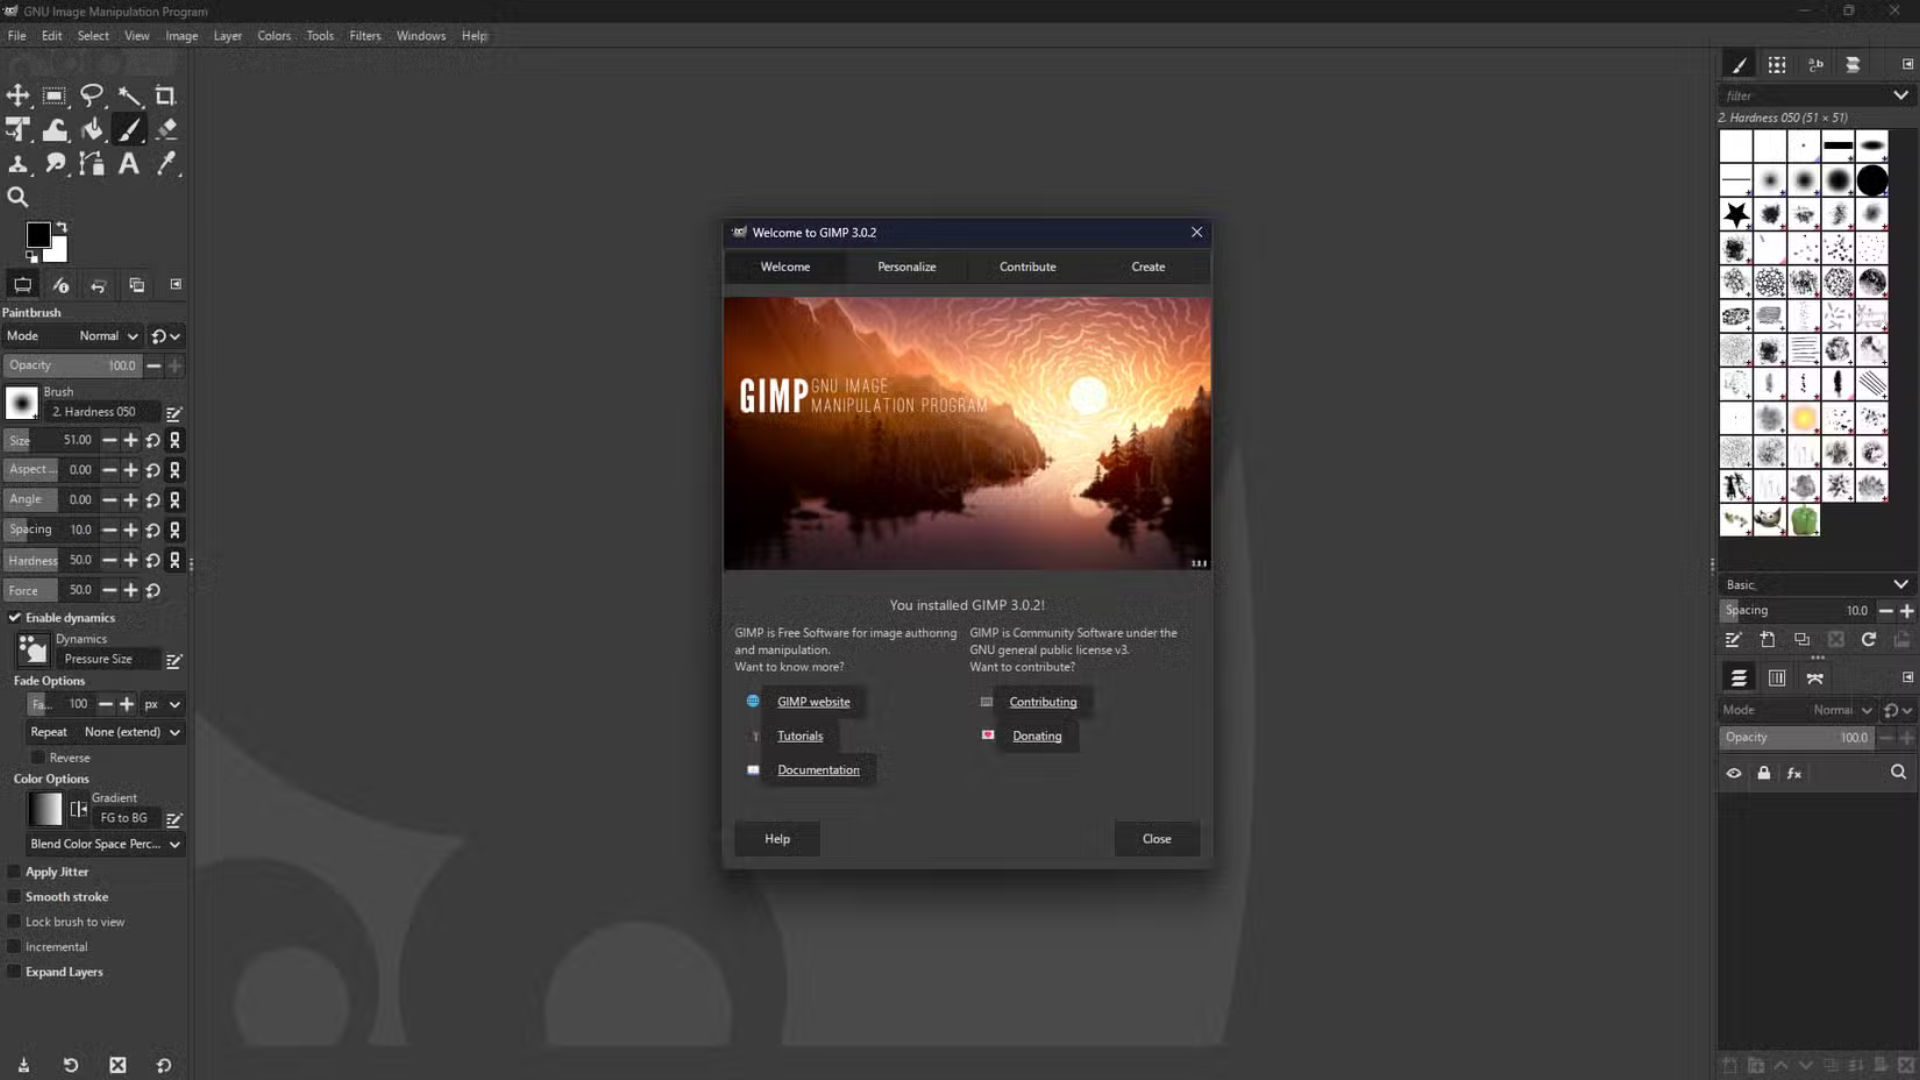This screenshot has width=1920, height=1080.
Task: Click the Close button in the dialog
Action: pyautogui.click(x=1156, y=839)
